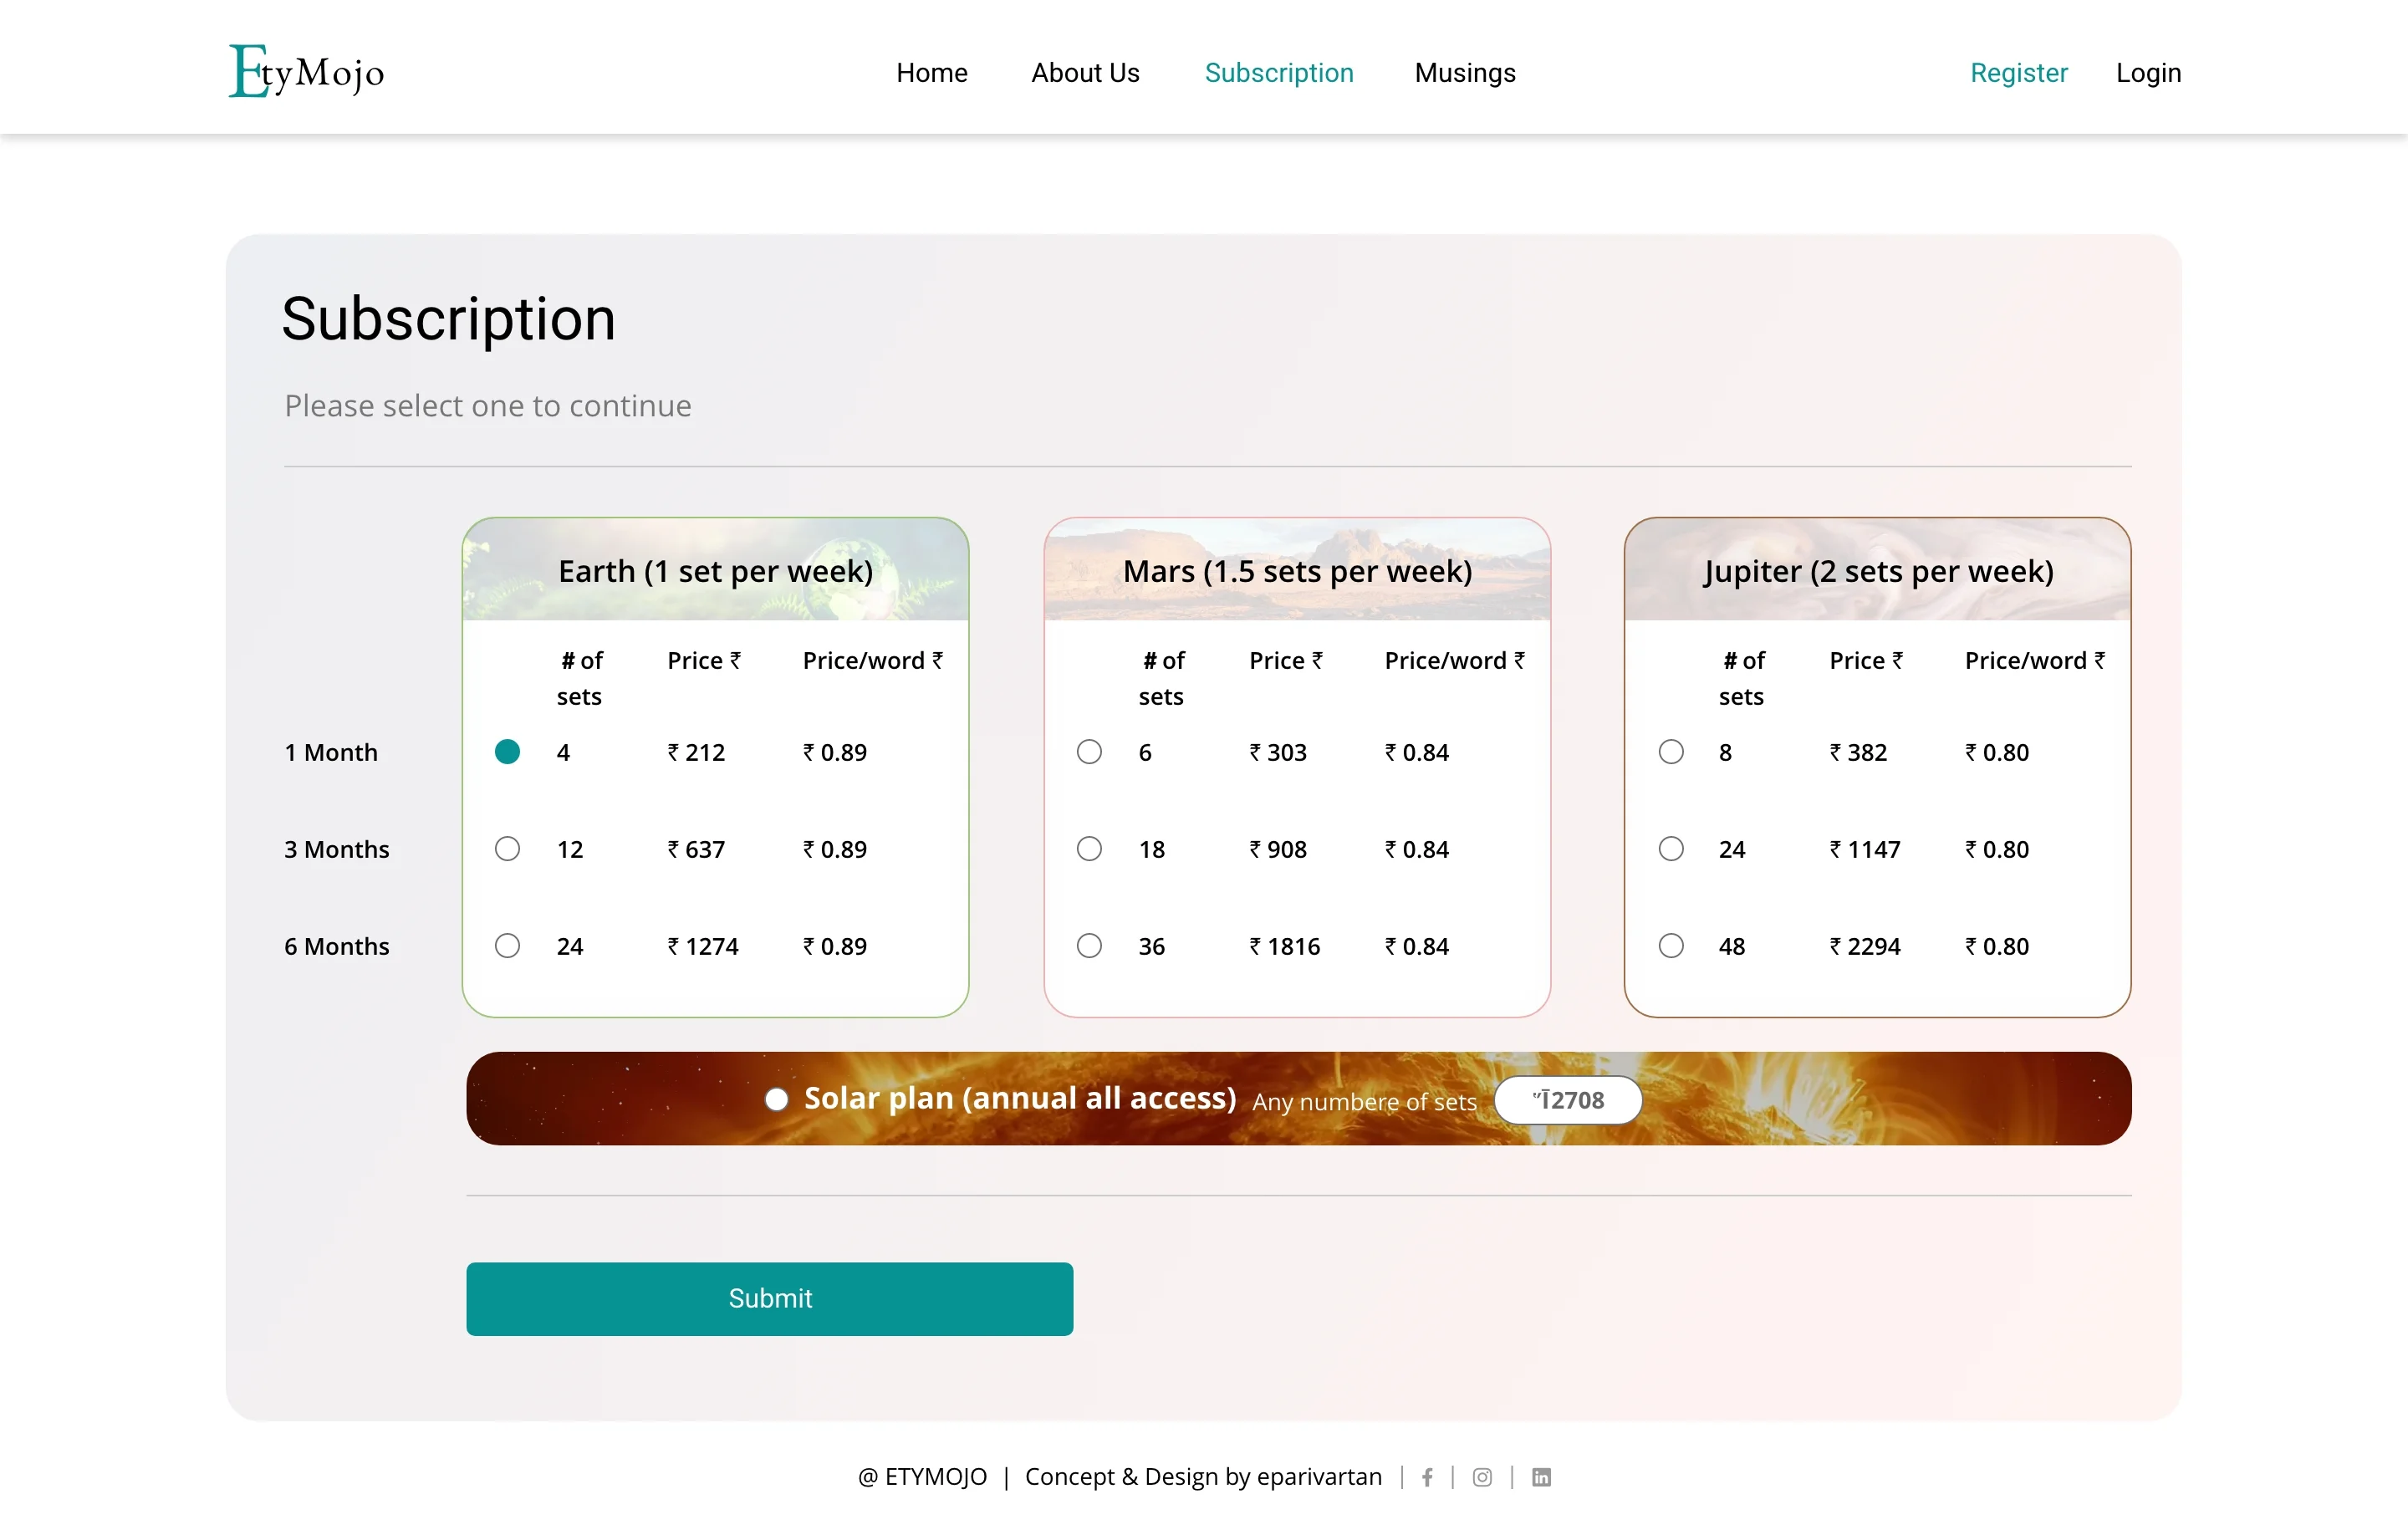Click 'Any numbere of sets' text
Screen dimensions: 2408x1535
[1364, 1101]
